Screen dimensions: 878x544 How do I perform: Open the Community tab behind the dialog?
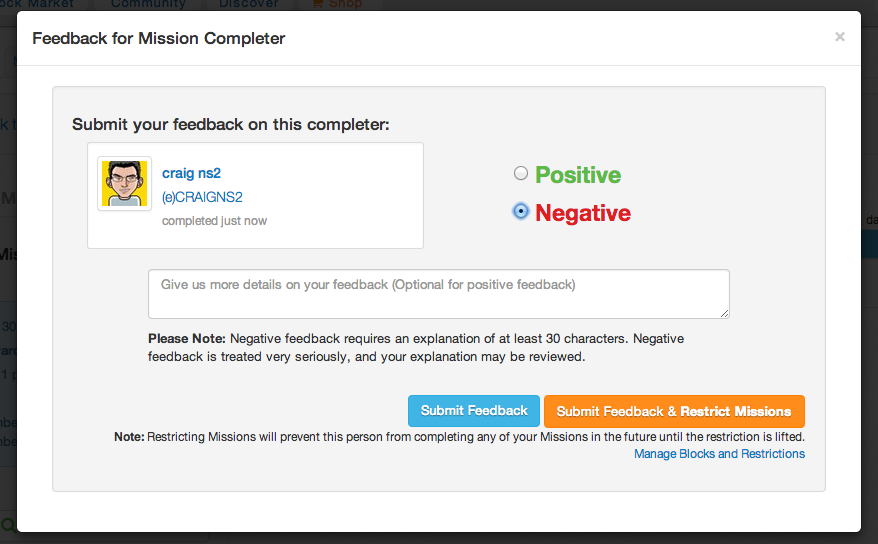click(x=148, y=4)
